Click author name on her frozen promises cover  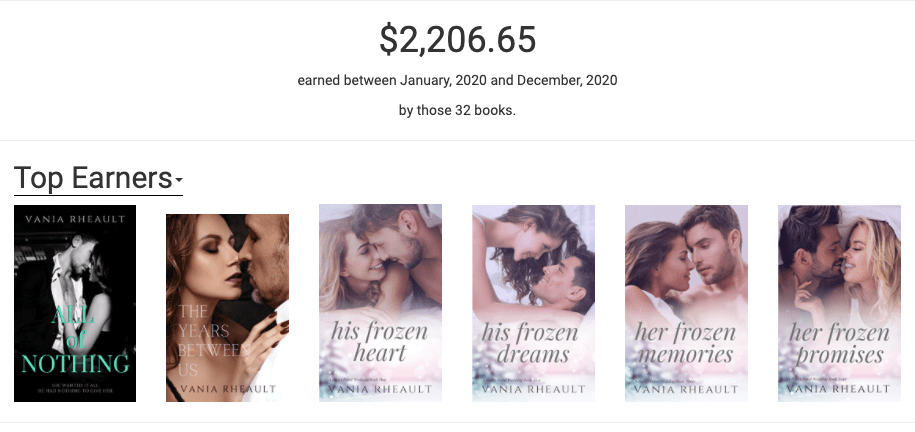pyautogui.click(x=839, y=389)
